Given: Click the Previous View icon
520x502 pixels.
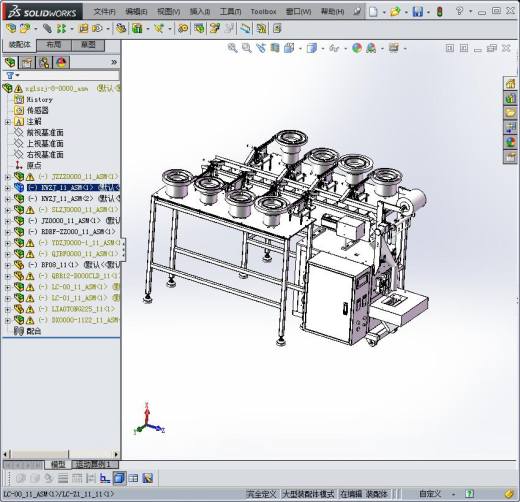Looking at the screenshot, I should coord(261,48).
